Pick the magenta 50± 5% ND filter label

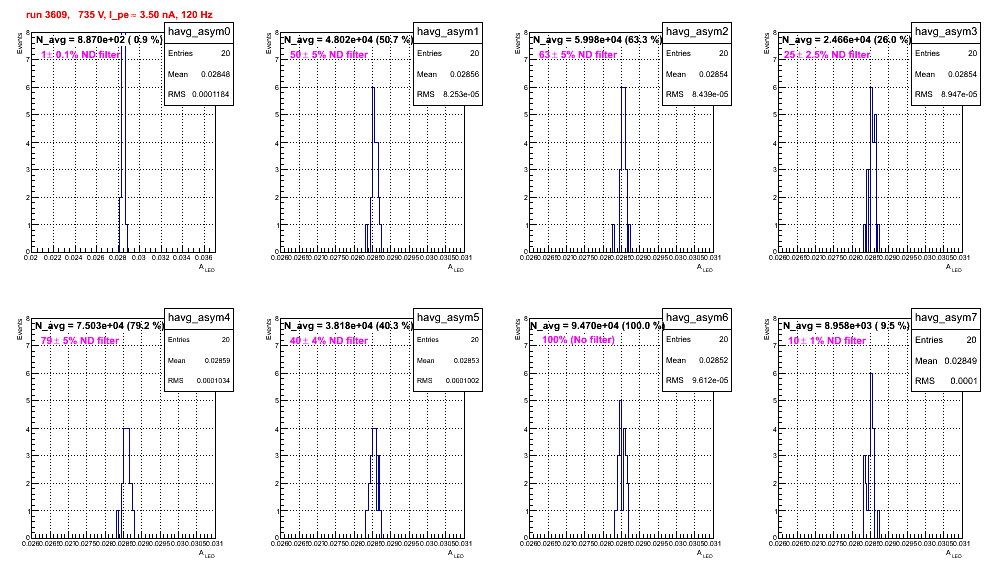tap(329, 55)
